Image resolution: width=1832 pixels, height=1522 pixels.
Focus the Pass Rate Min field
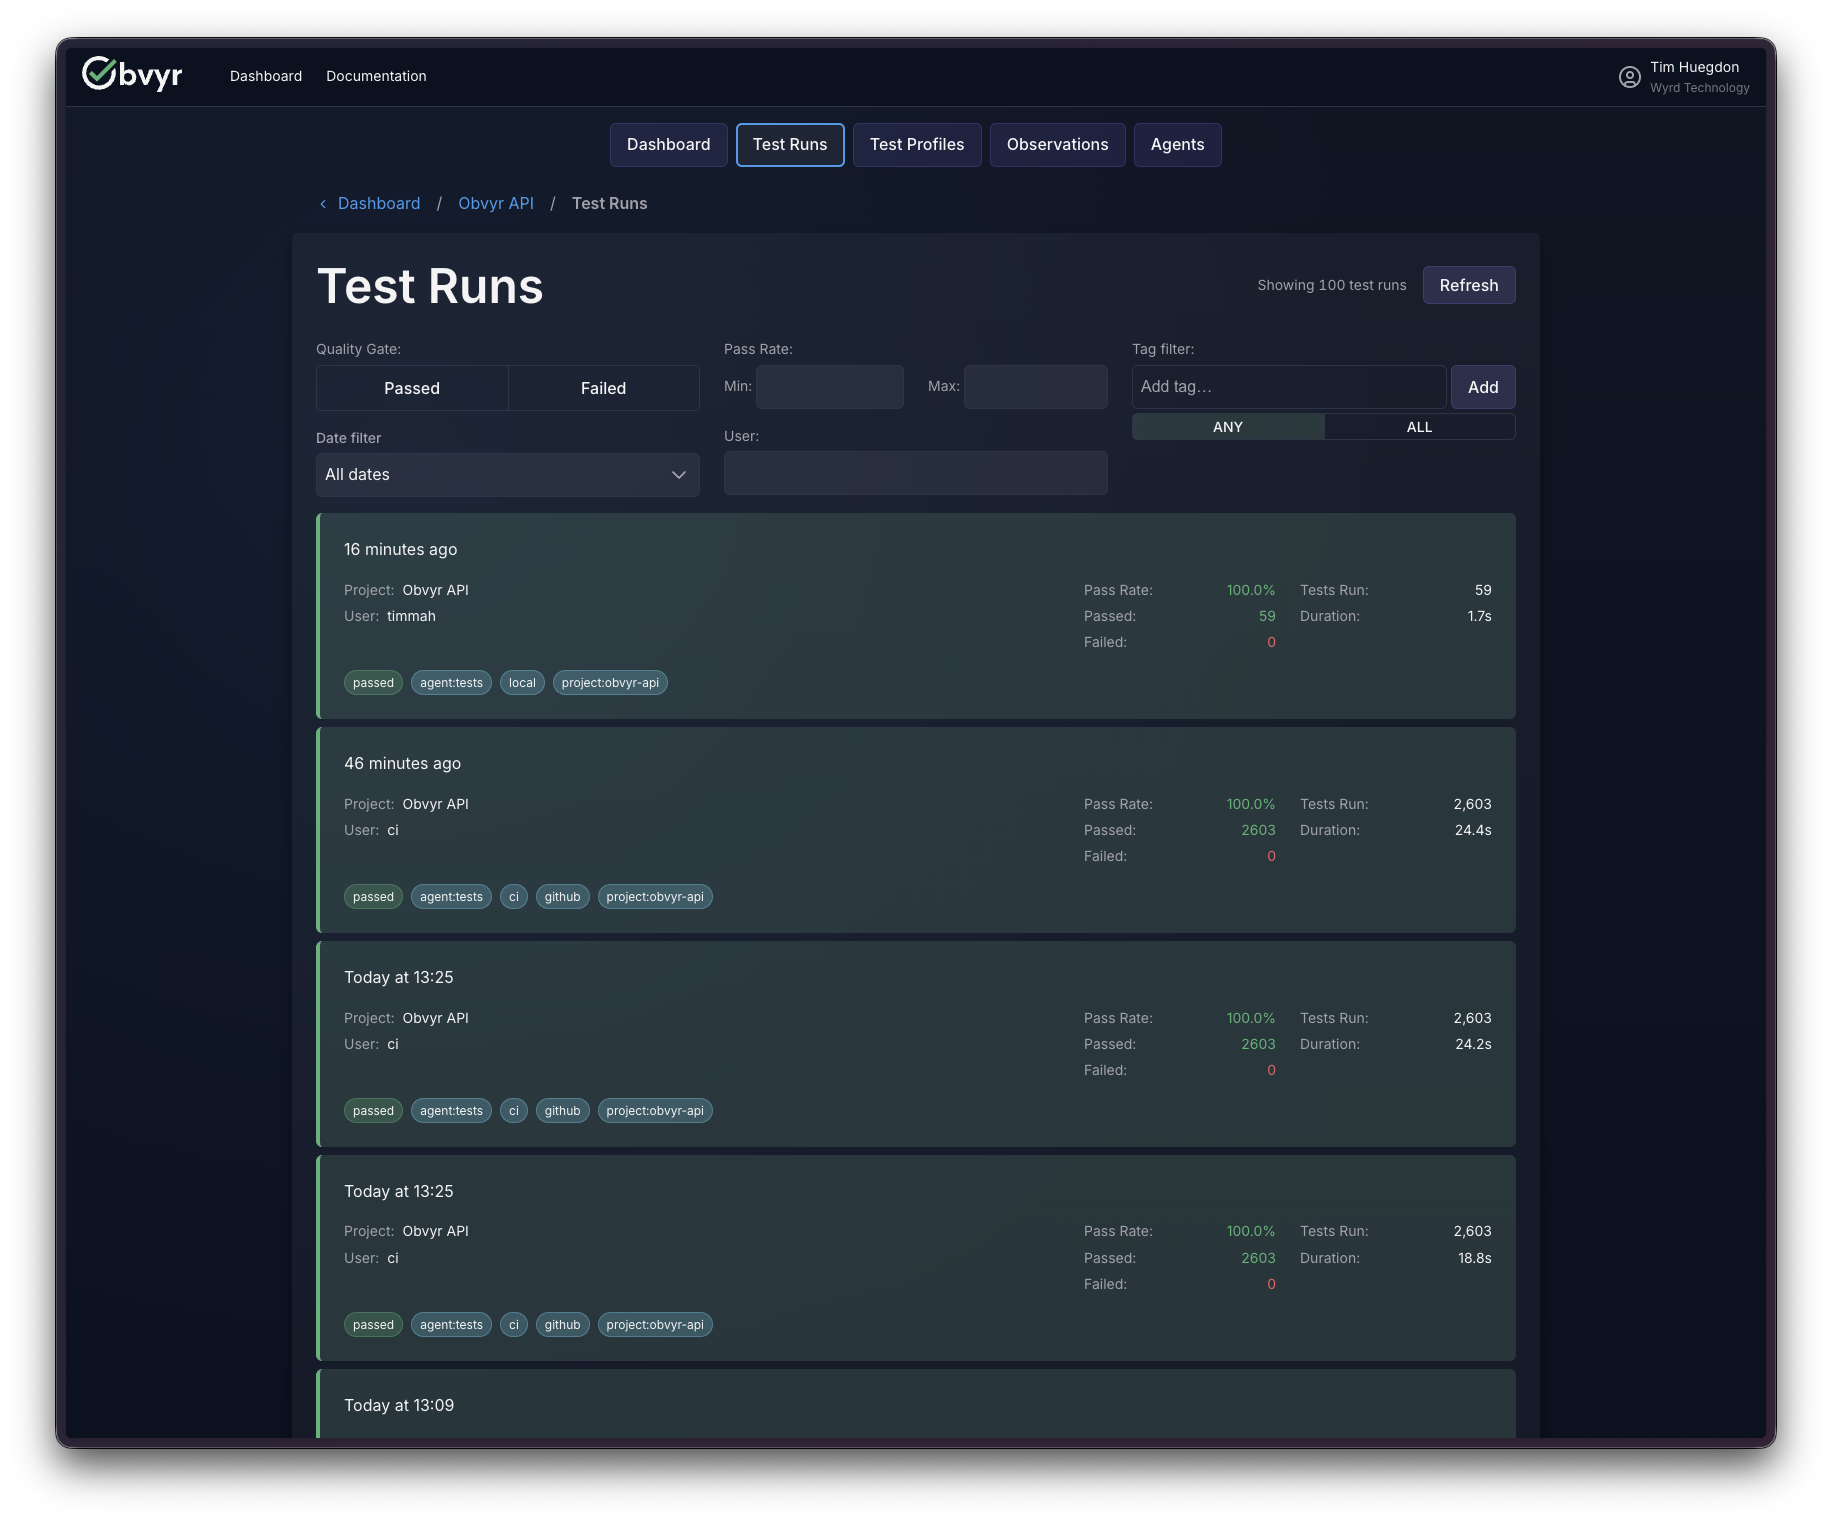click(x=829, y=387)
